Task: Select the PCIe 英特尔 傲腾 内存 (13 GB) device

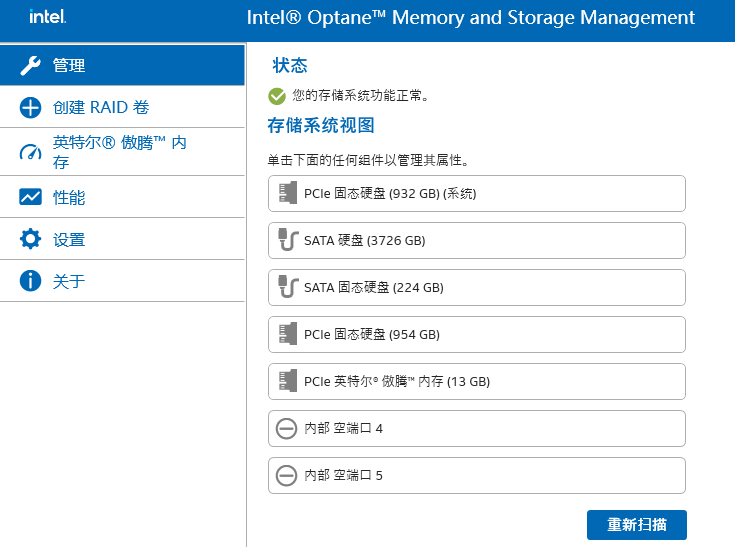Action: [476, 381]
